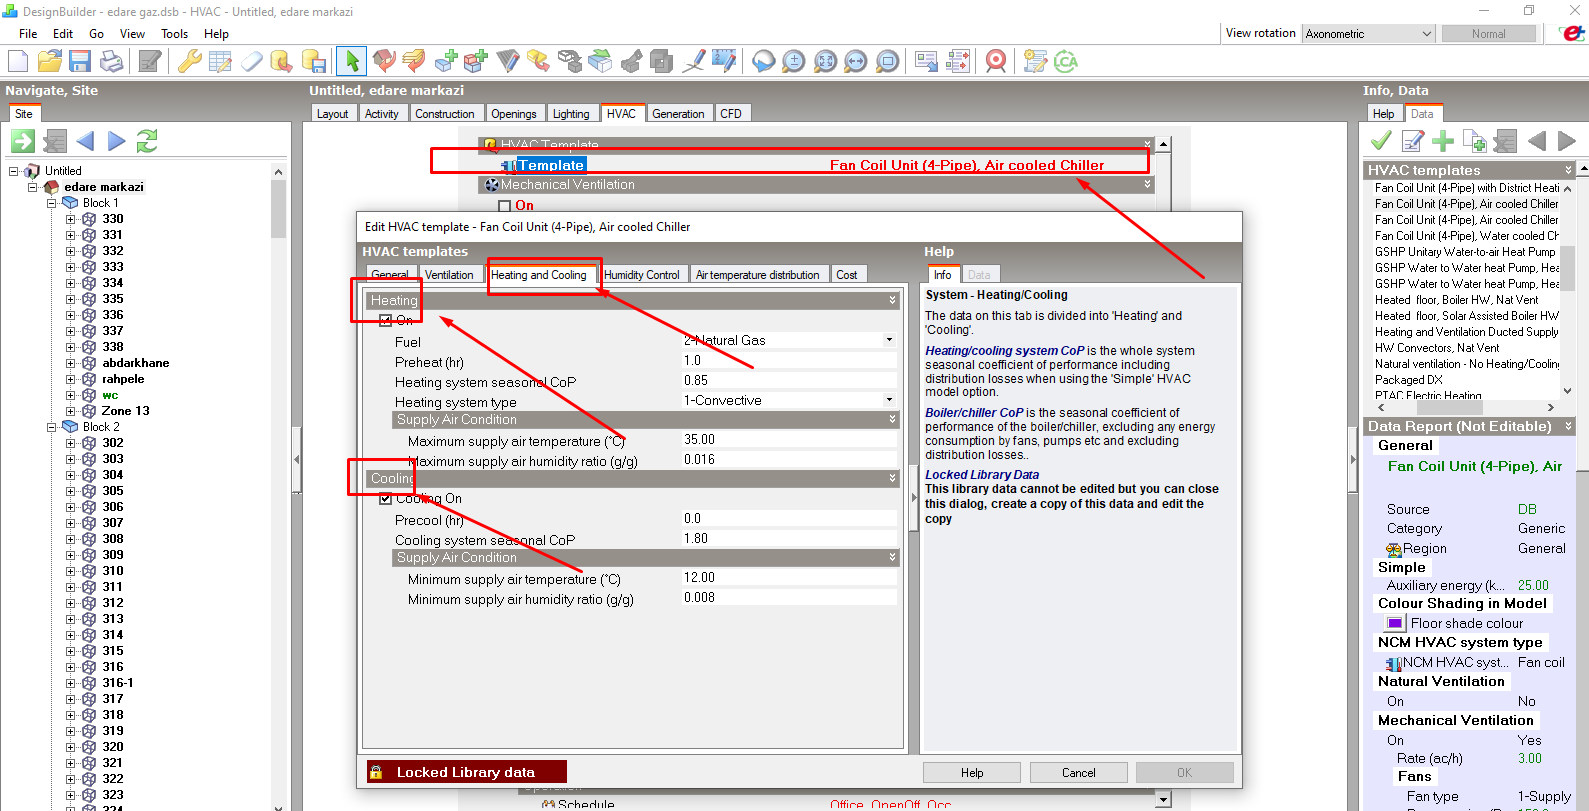
Task: Open the Air temperature distribution tab
Action: [757, 275]
